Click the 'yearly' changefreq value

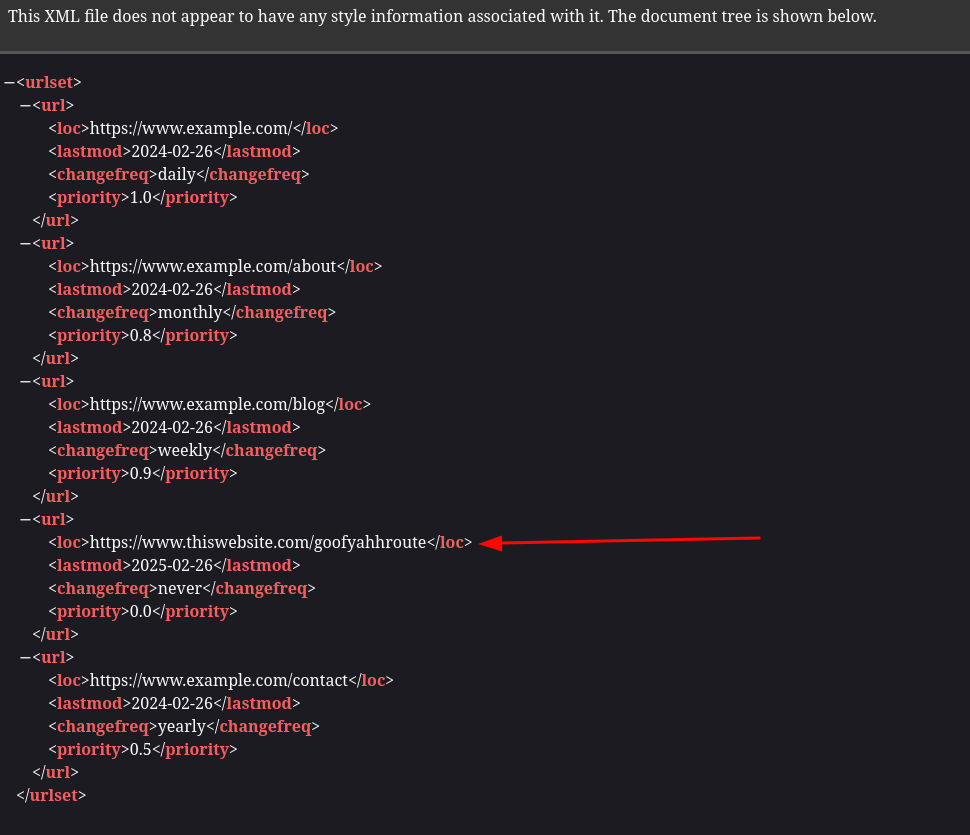click(182, 727)
